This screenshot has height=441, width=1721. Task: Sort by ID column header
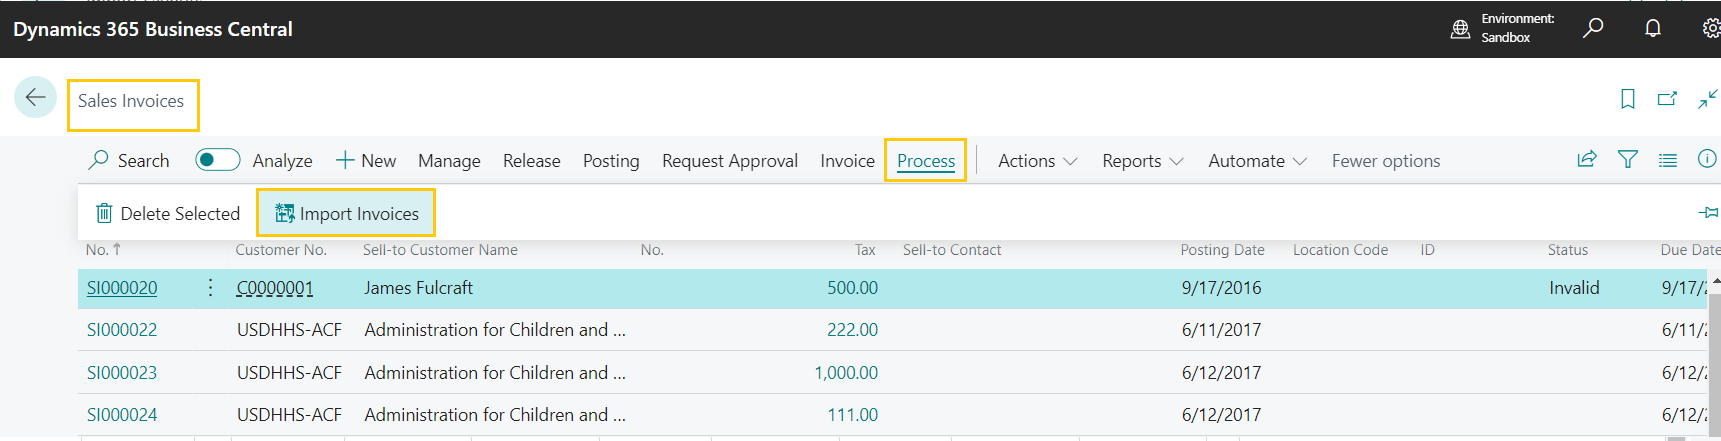coord(1427,250)
